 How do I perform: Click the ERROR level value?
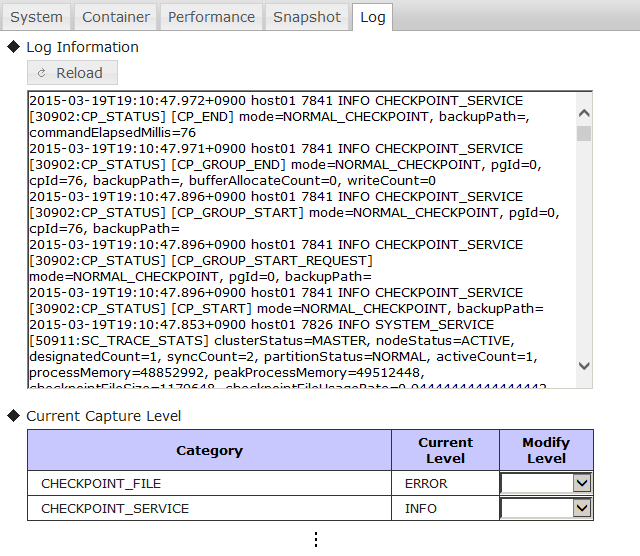tap(426, 483)
